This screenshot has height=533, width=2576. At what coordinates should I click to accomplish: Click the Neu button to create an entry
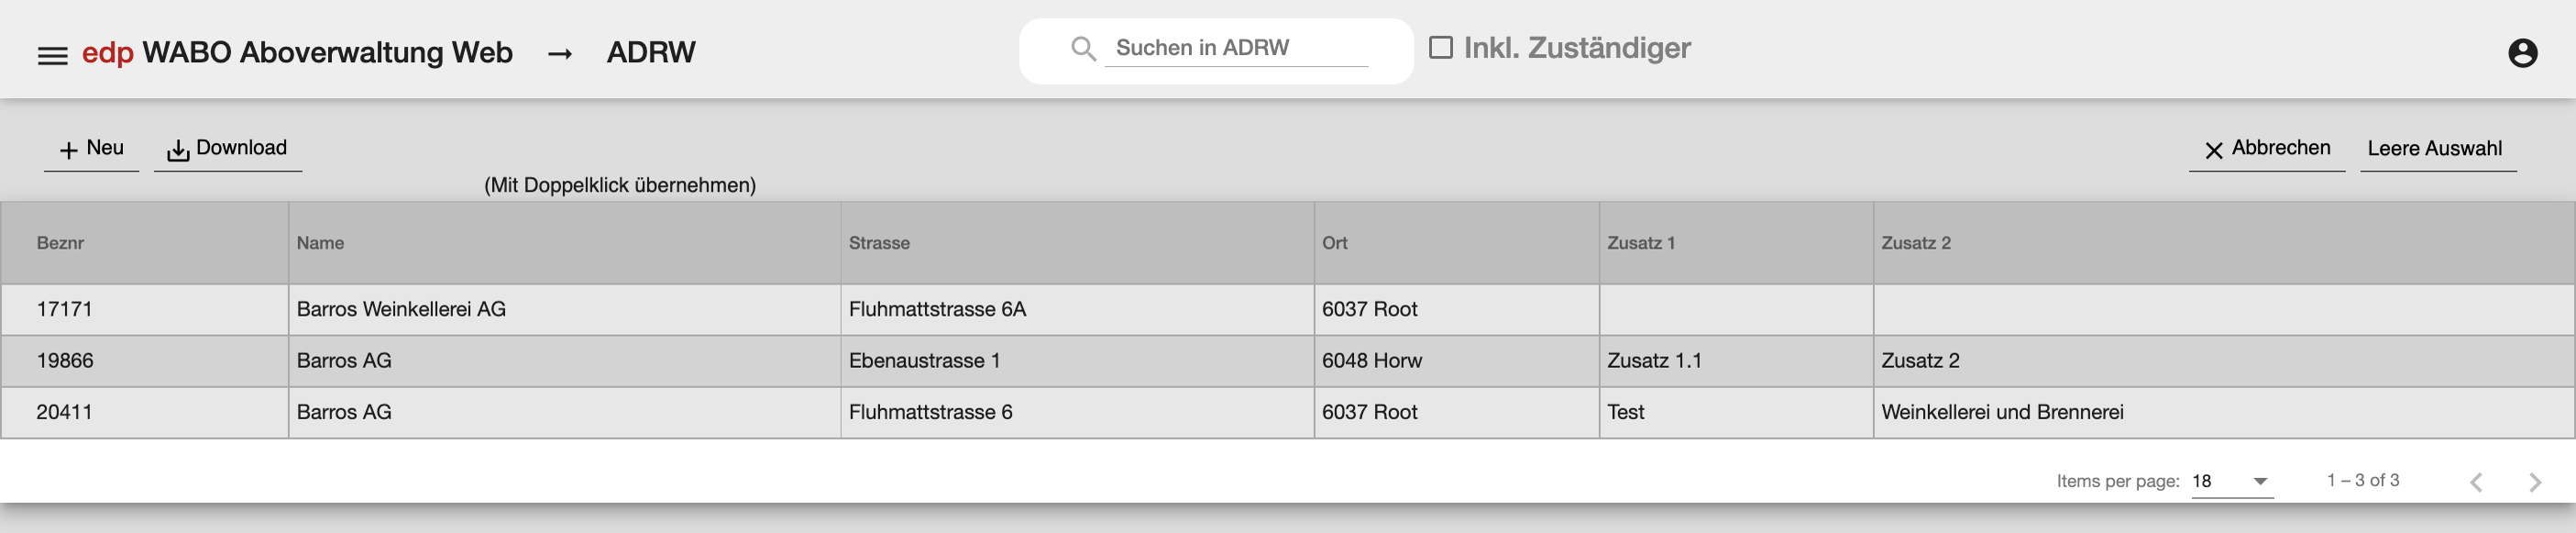(92, 148)
